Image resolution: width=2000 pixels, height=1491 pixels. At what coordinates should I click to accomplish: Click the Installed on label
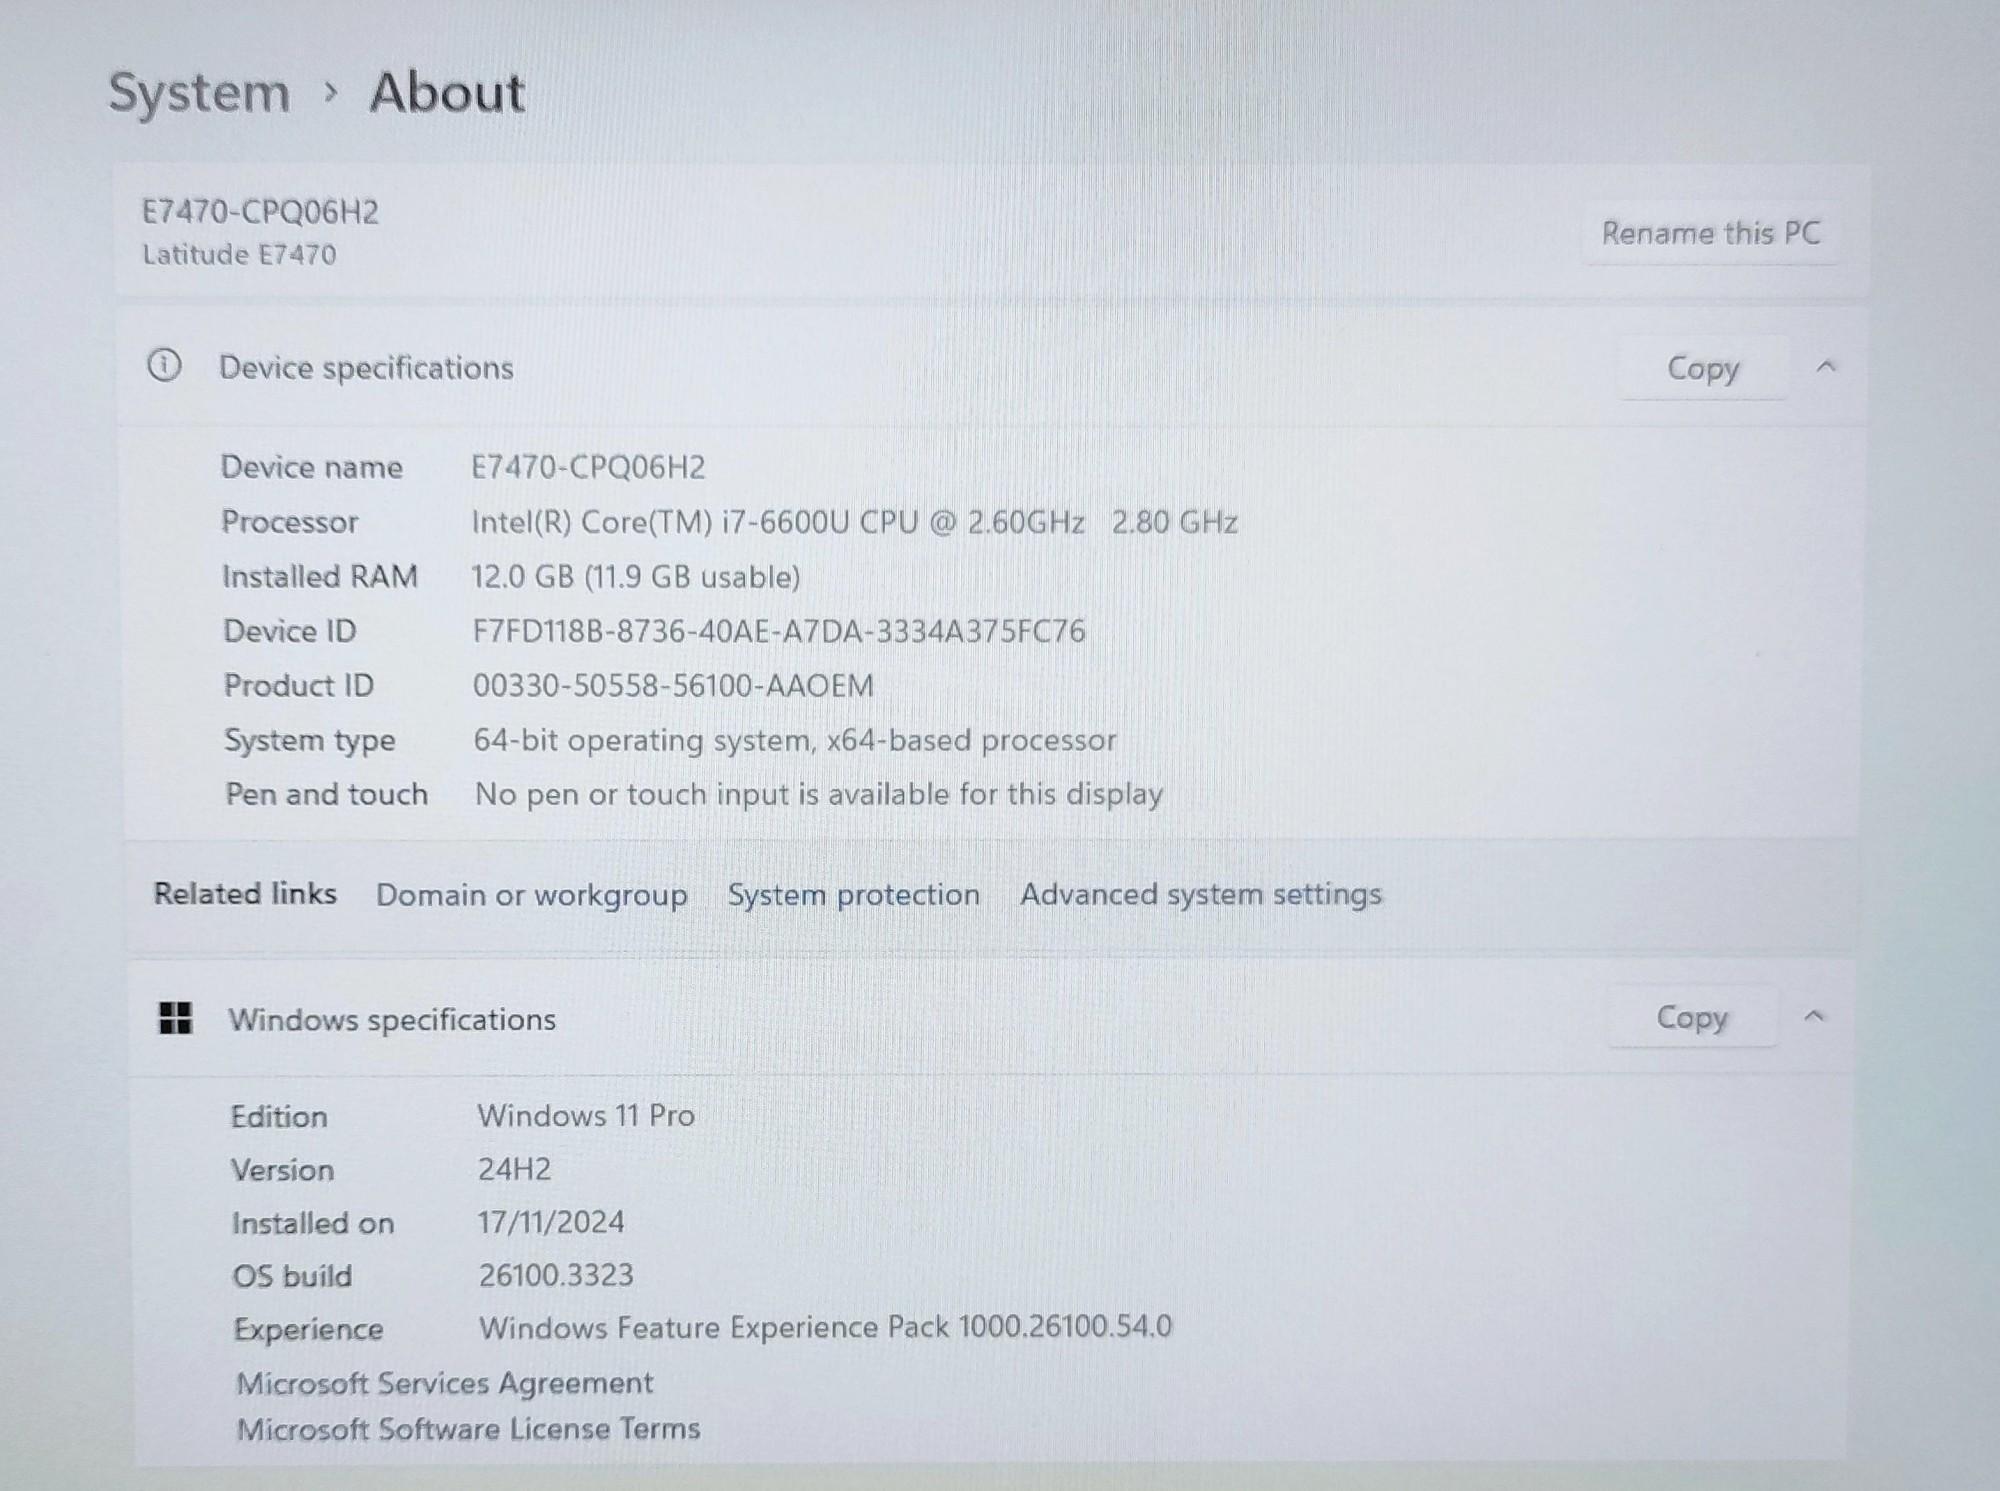tap(313, 1223)
